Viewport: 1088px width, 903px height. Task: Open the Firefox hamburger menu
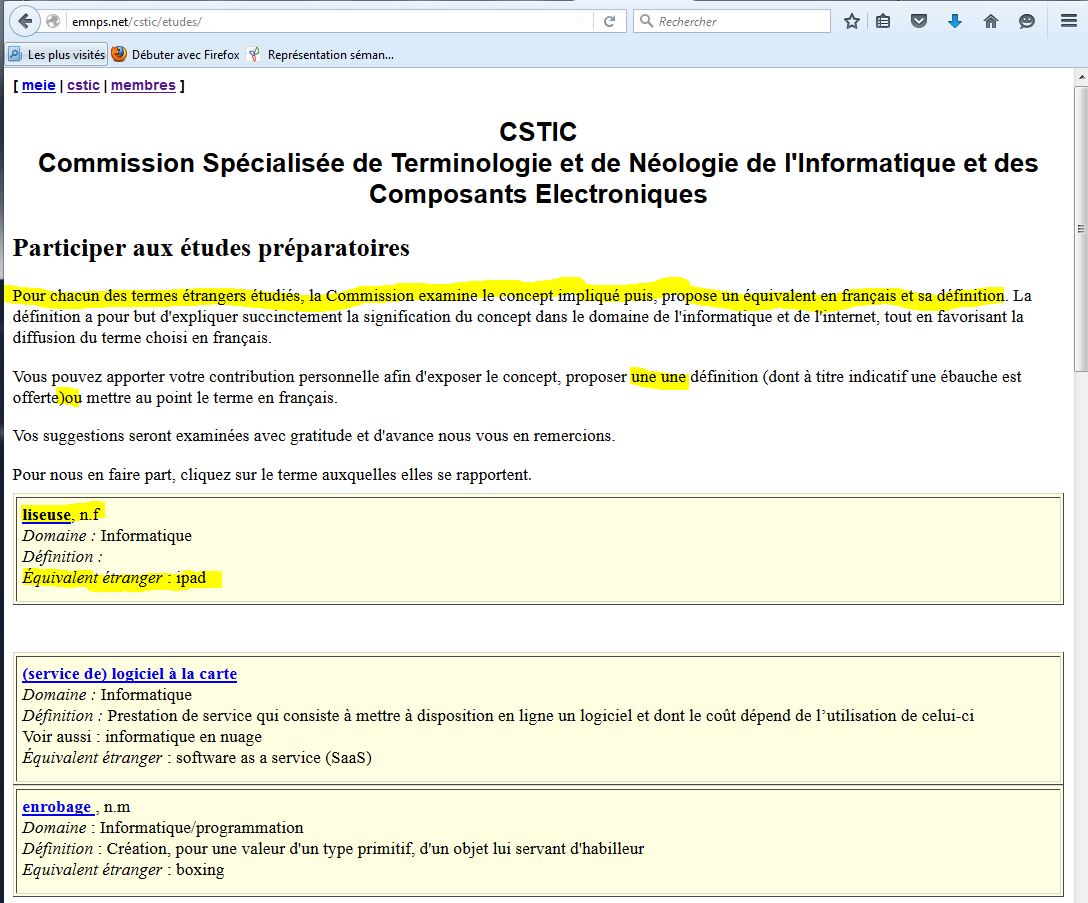(x=1068, y=21)
